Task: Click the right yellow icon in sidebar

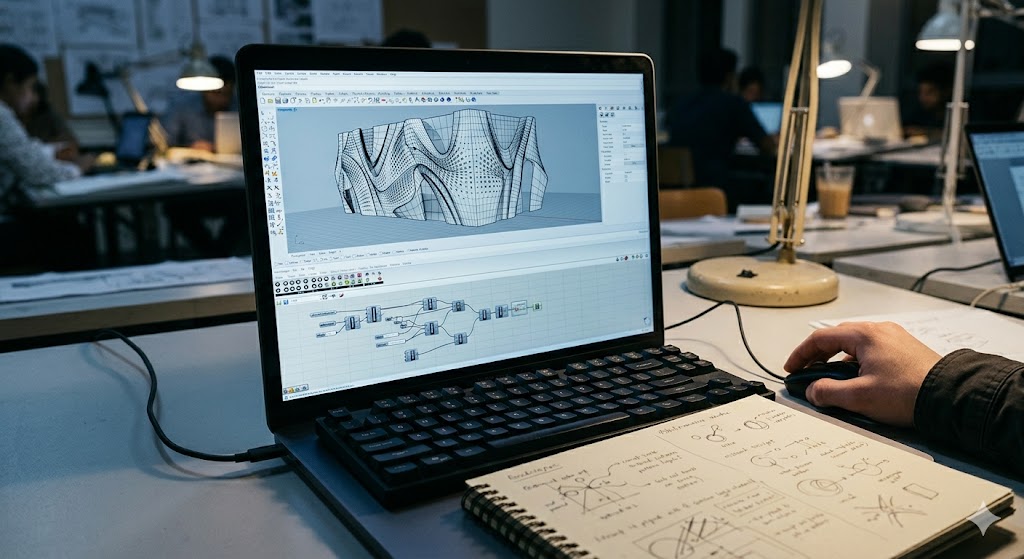Action: point(274,173)
